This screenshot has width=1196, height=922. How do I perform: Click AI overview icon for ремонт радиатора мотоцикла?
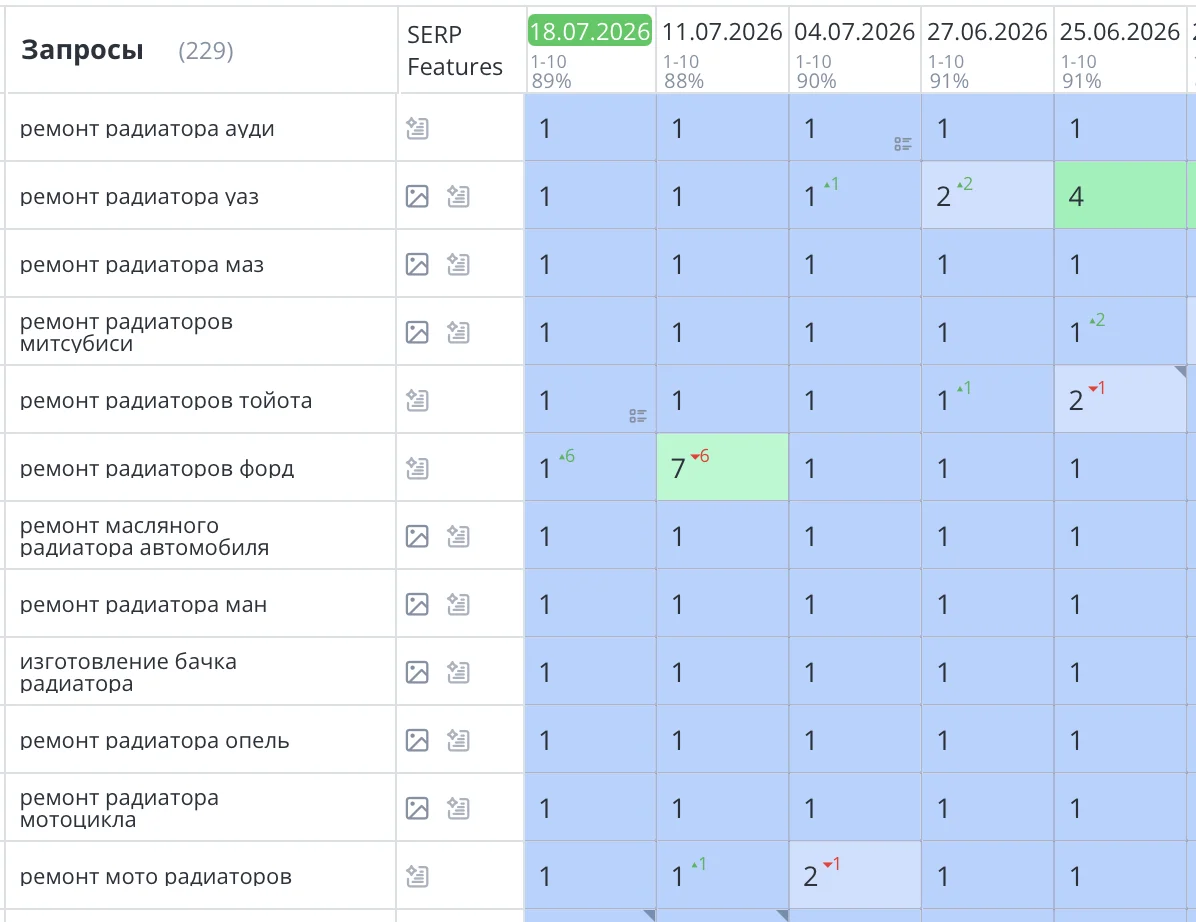coord(458,808)
